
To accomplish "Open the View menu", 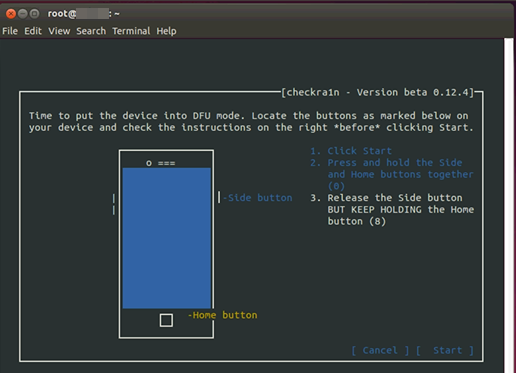I will (x=59, y=31).
